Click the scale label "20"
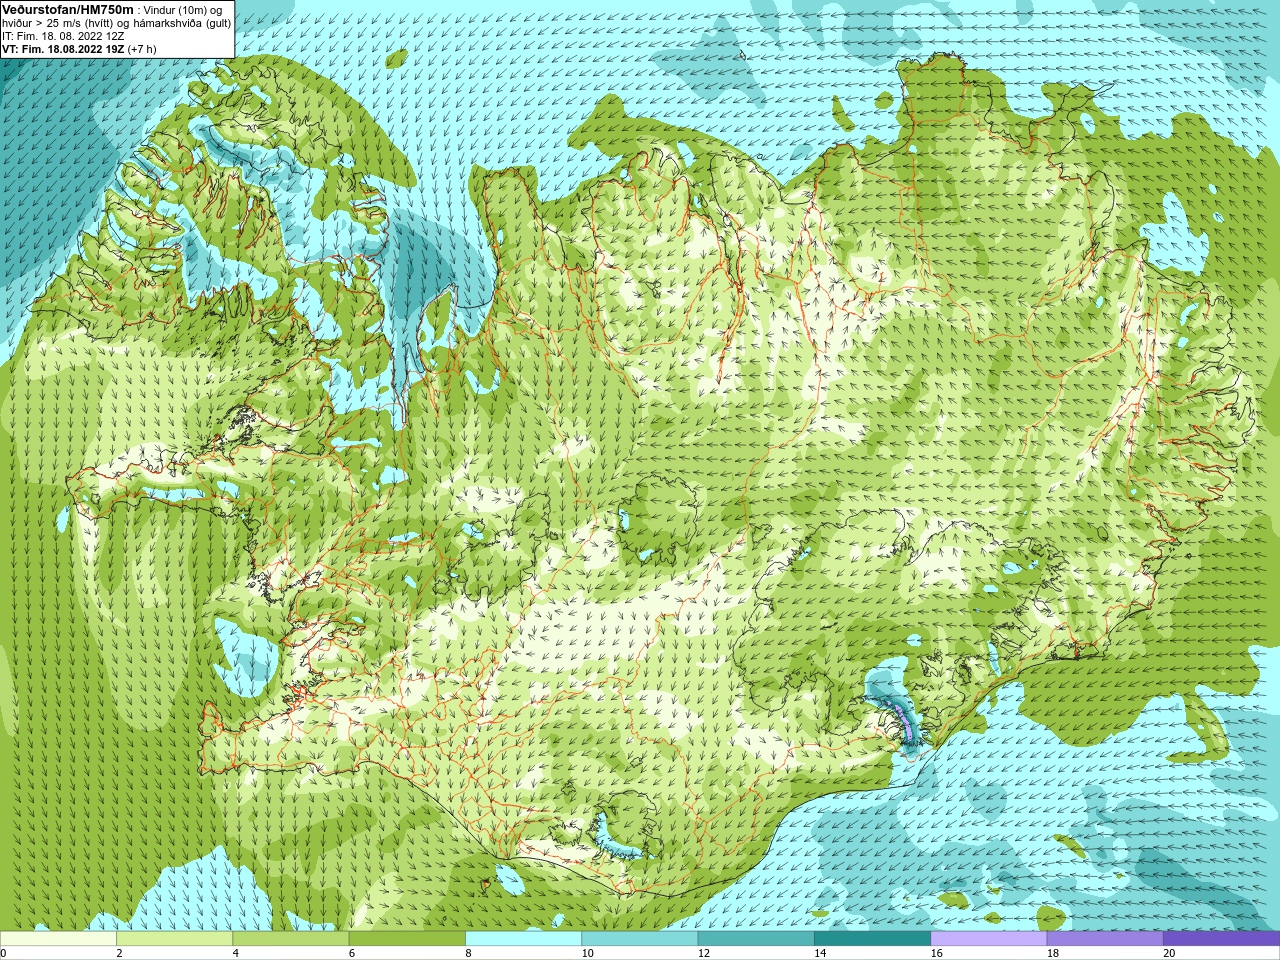Viewport: 1280px width, 960px height. pyautogui.click(x=1169, y=953)
